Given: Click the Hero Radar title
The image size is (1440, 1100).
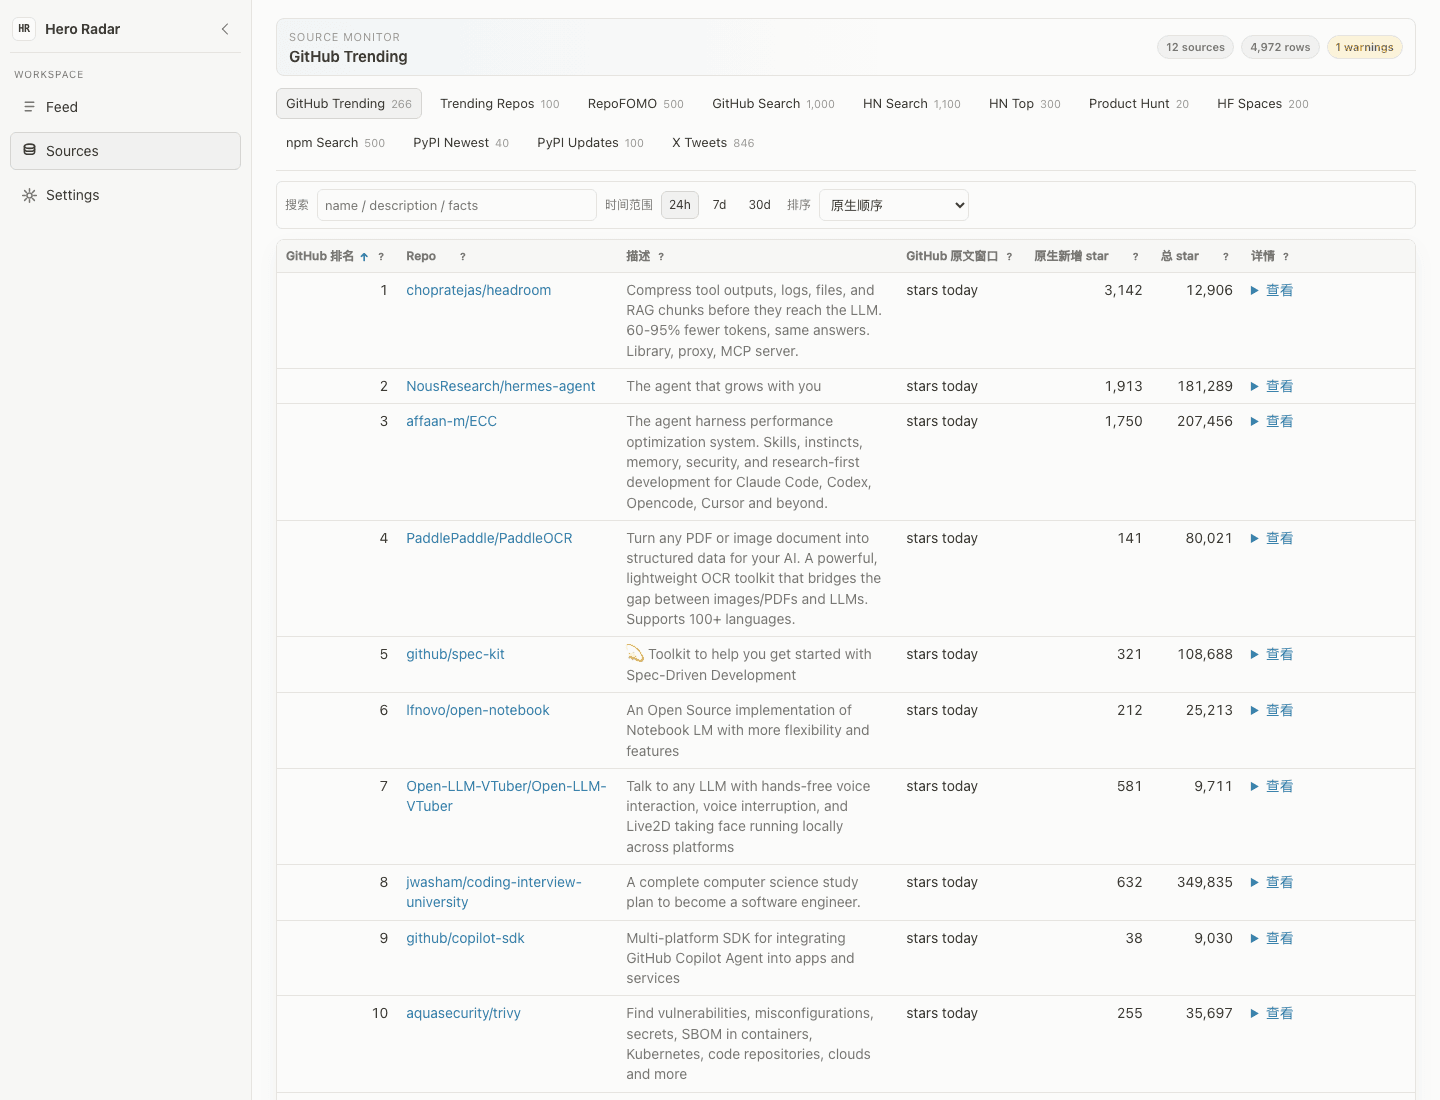Looking at the screenshot, I should click(x=82, y=29).
